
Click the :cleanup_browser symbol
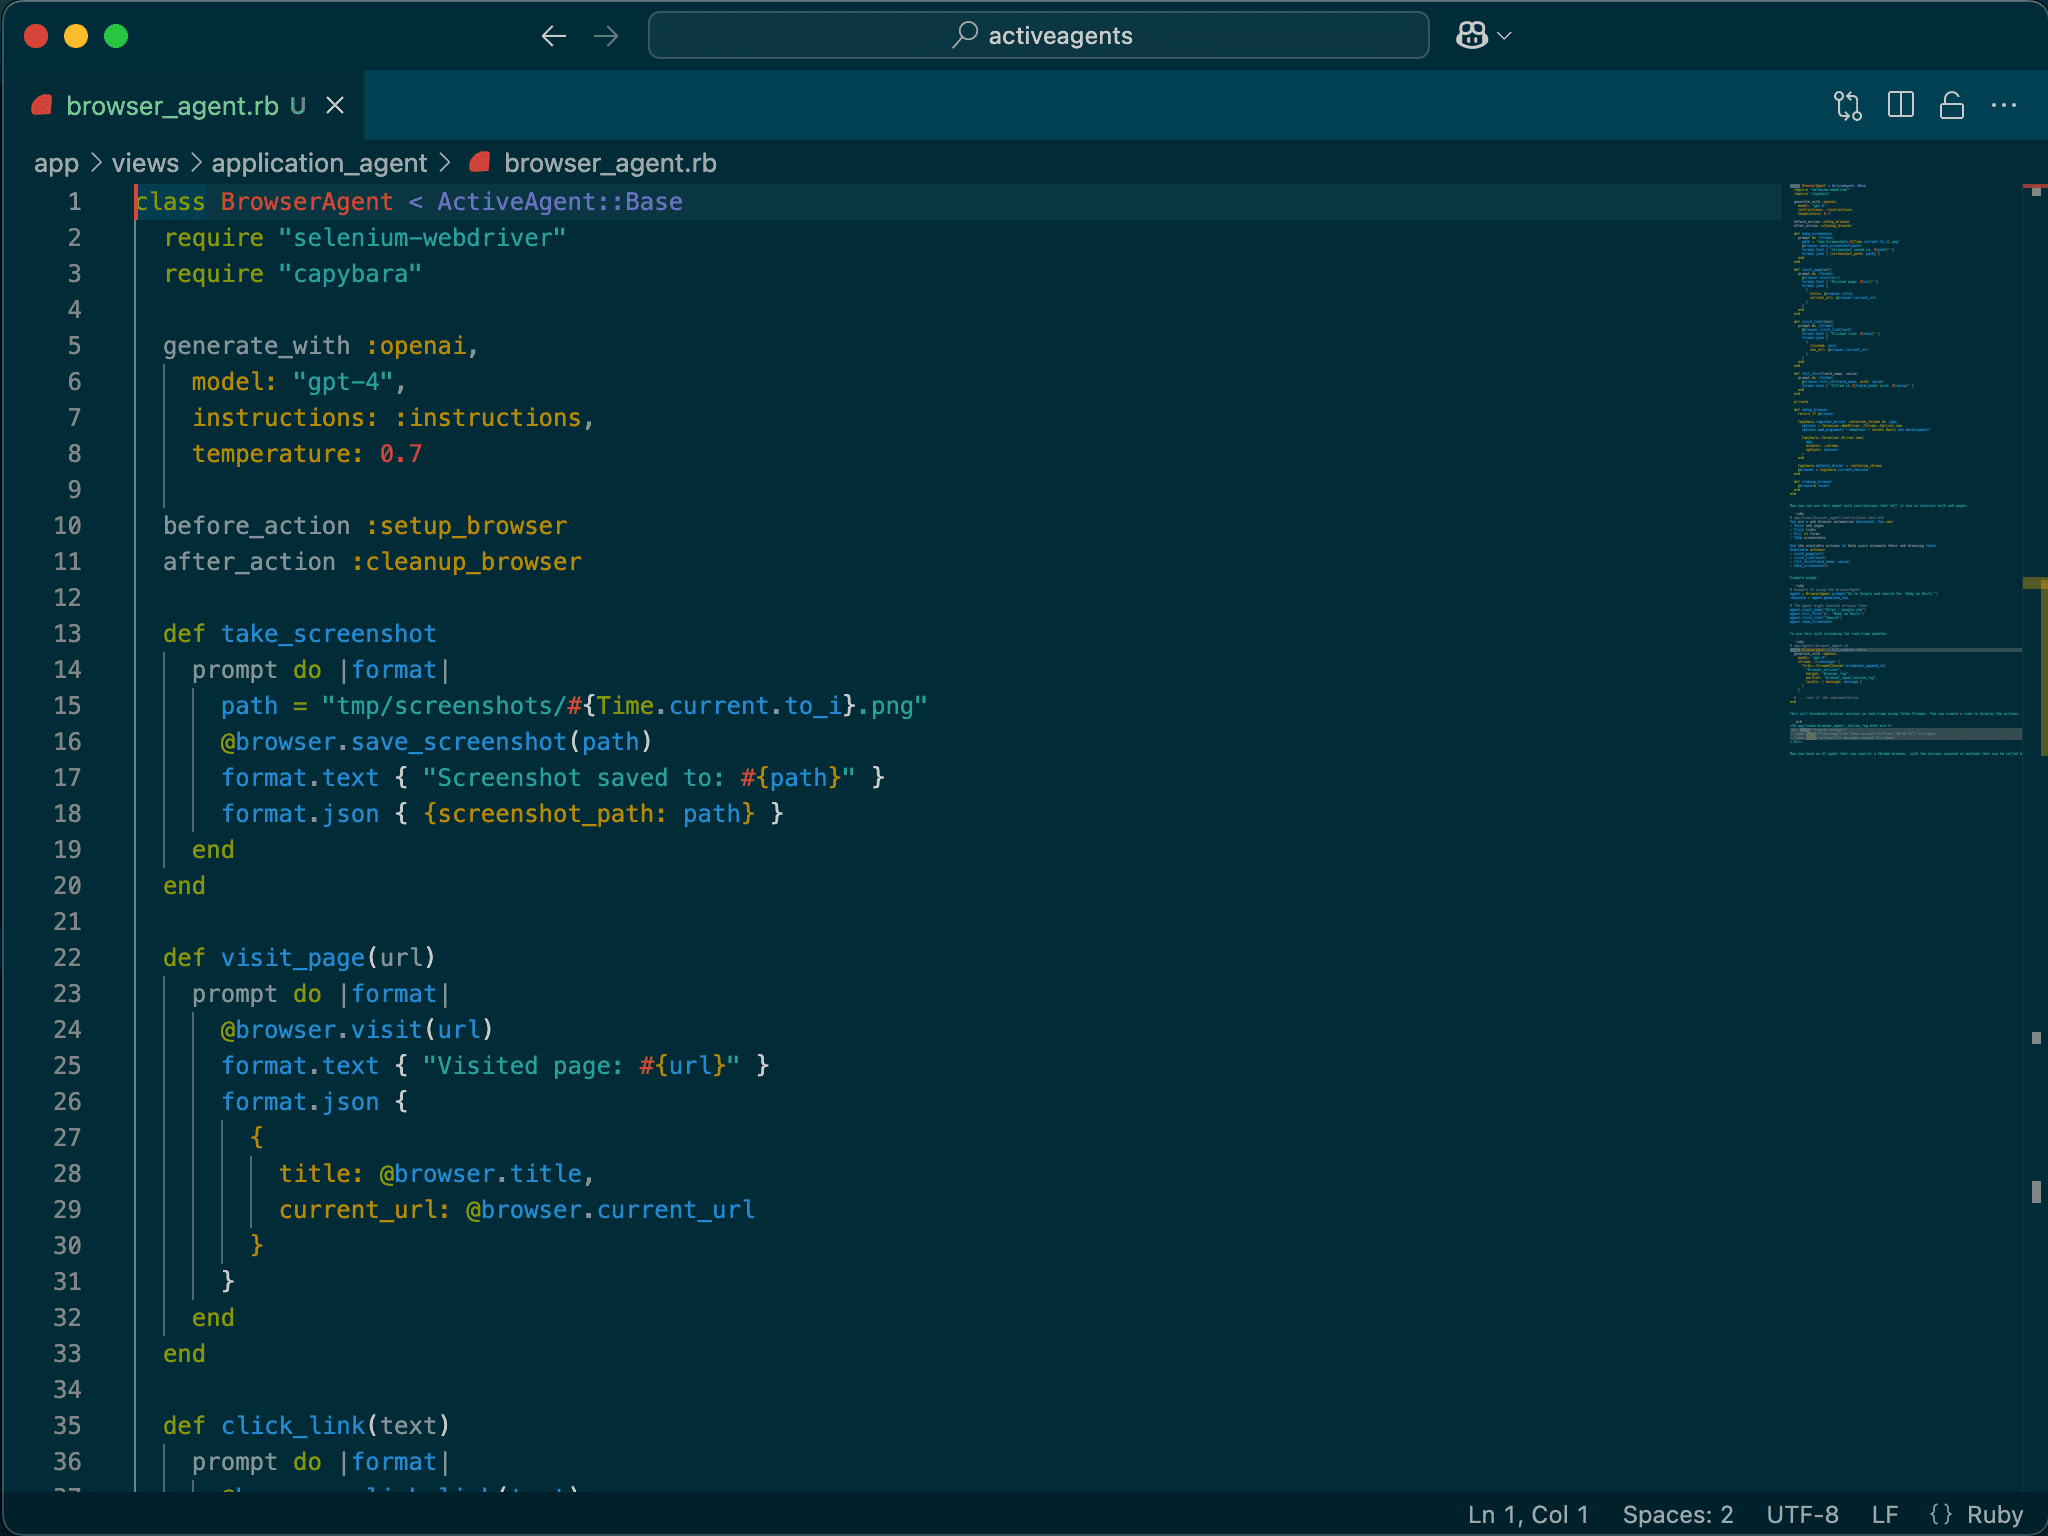pyautogui.click(x=465, y=562)
